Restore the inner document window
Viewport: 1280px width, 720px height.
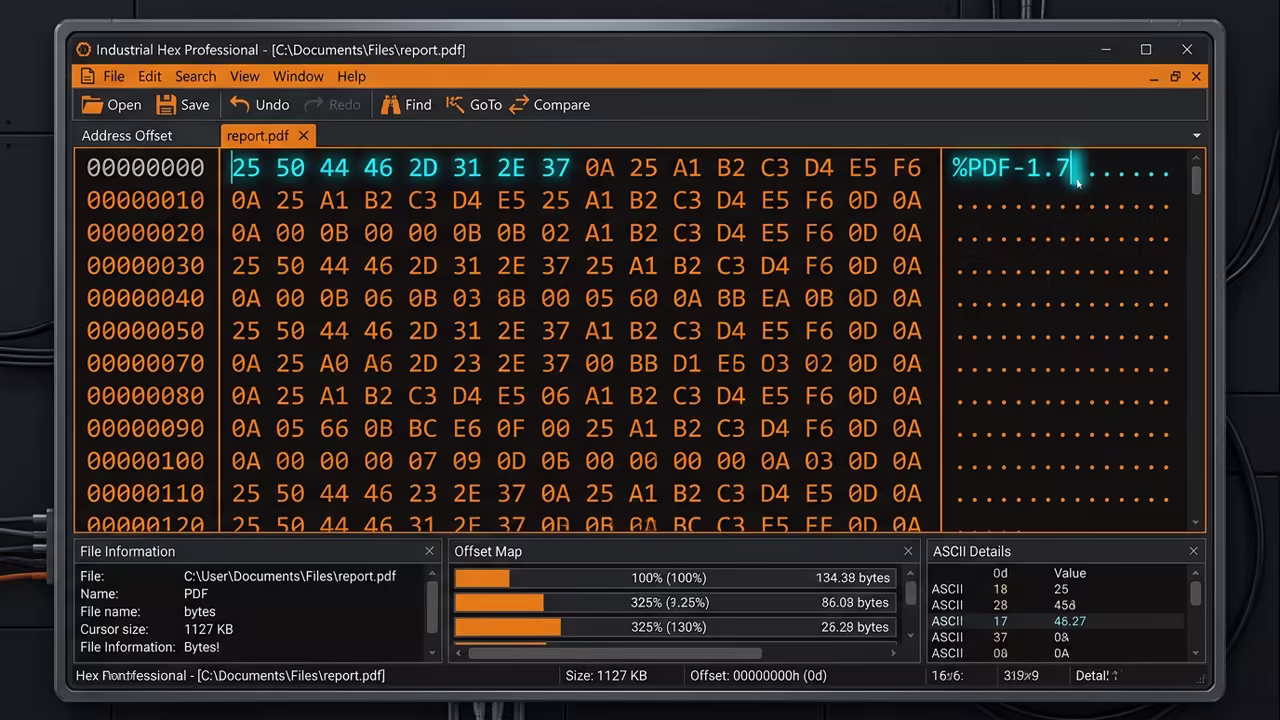[x=1175, y=77]
